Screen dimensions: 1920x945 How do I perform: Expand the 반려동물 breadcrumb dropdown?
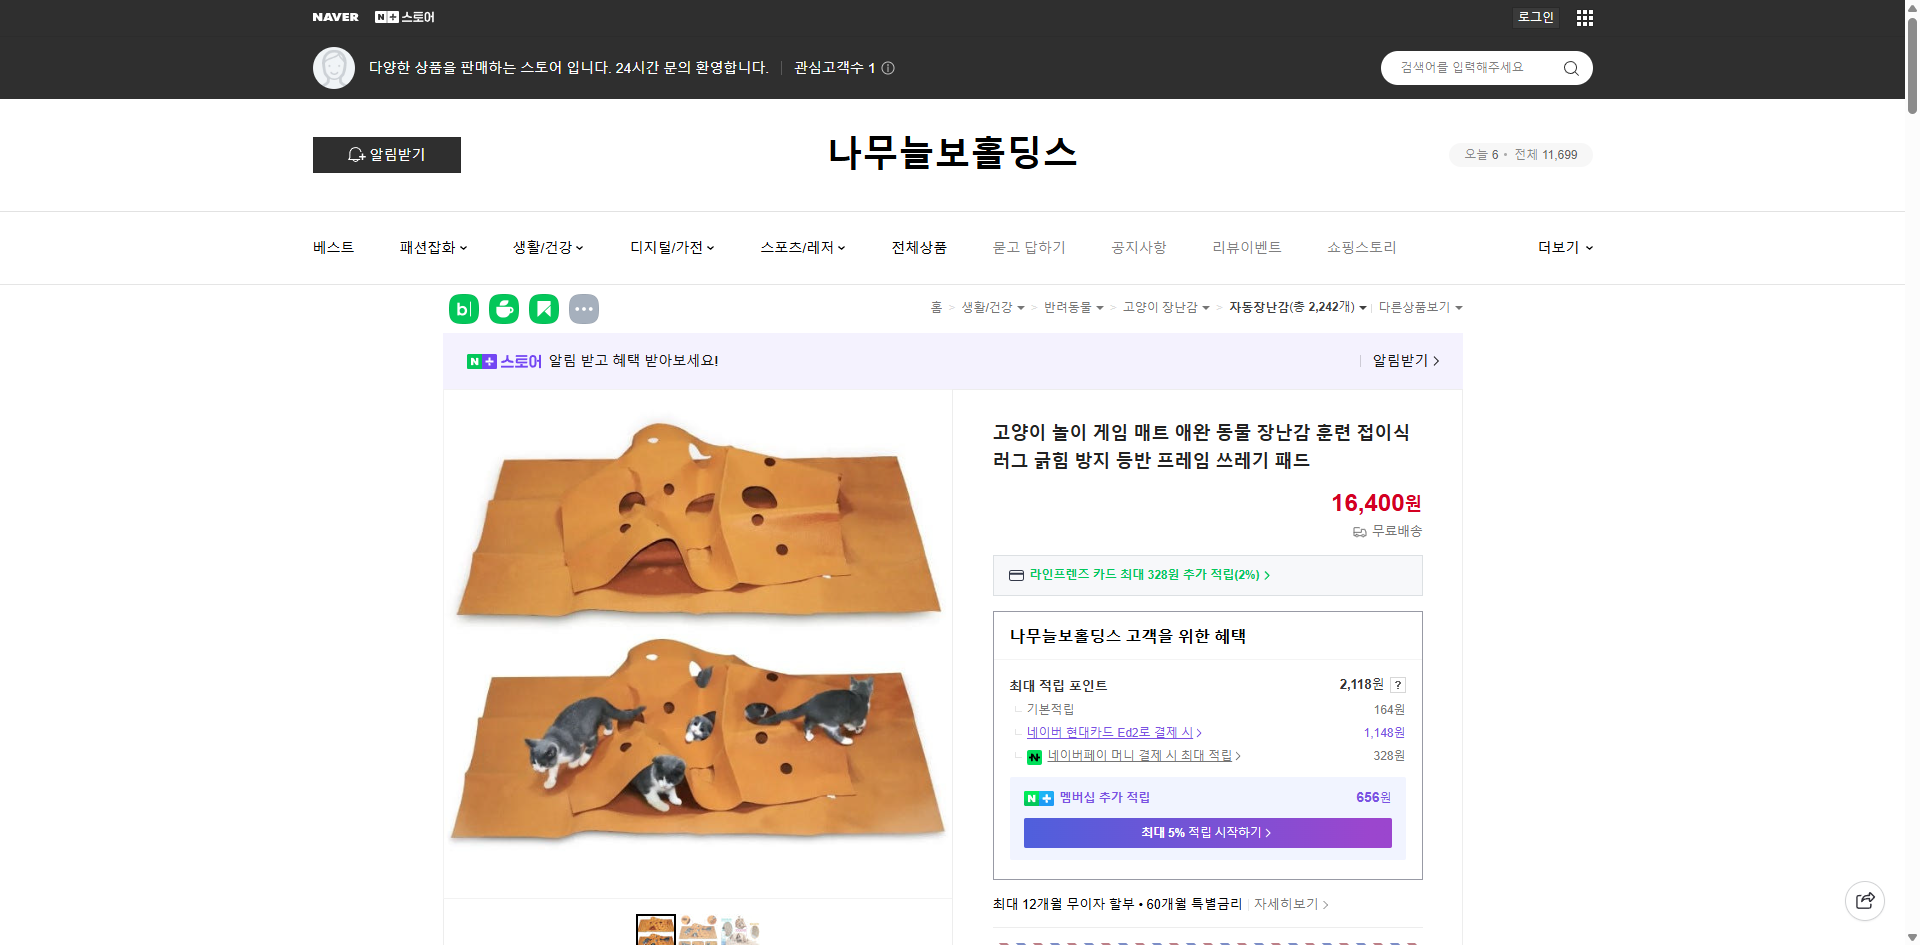coord(1074,308)
